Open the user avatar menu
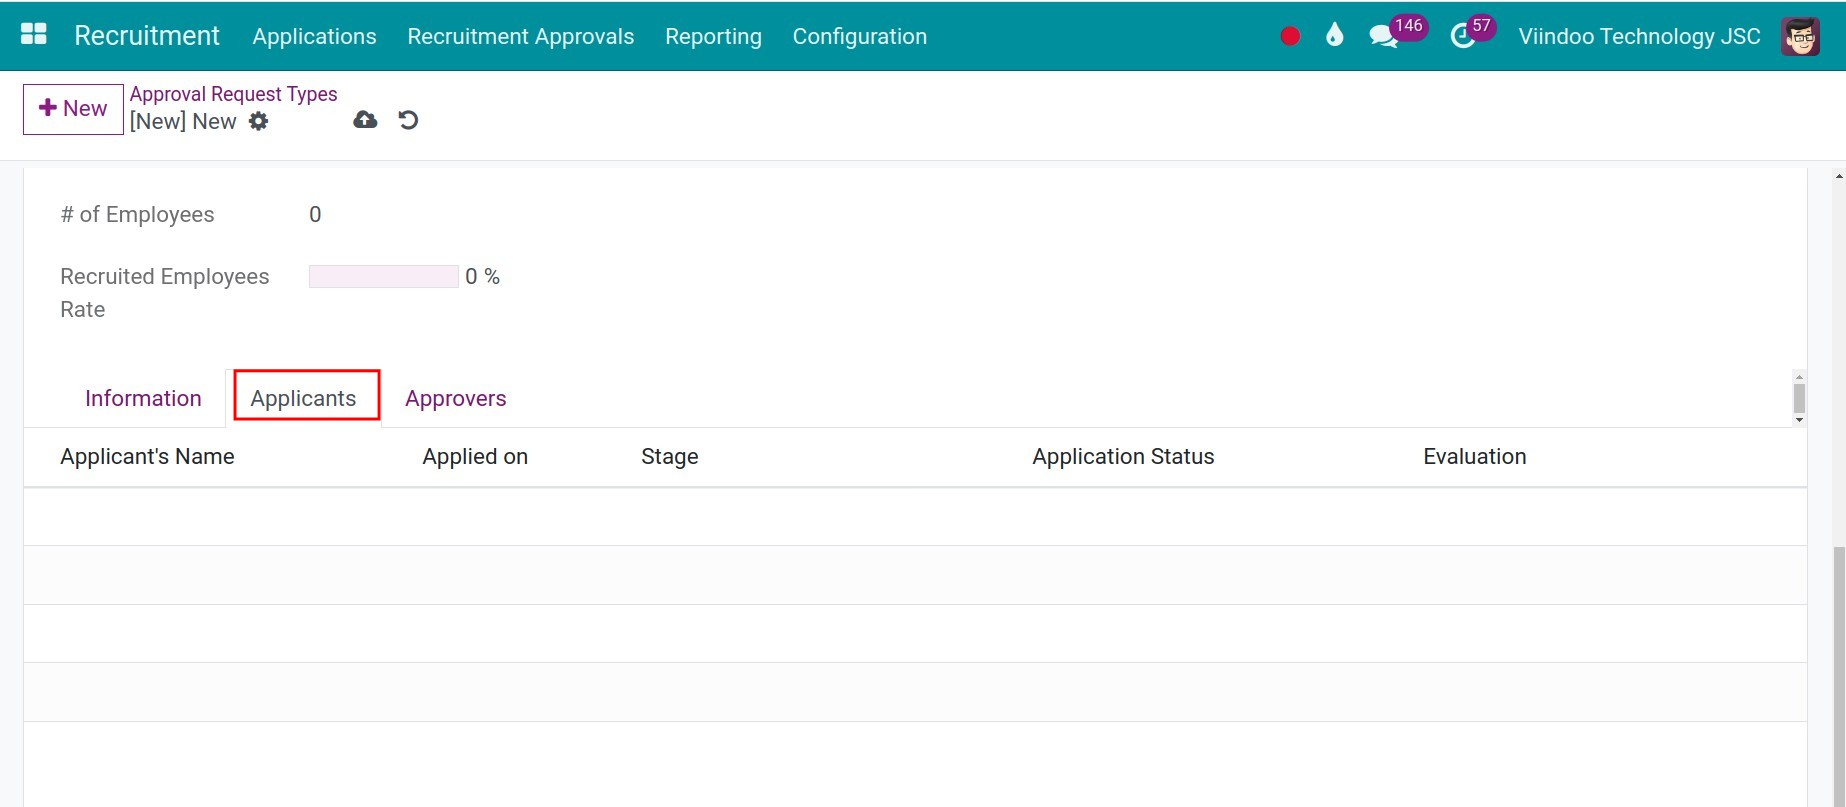The width and height of the screenshot is (1846, 807). pos(1800,36)
